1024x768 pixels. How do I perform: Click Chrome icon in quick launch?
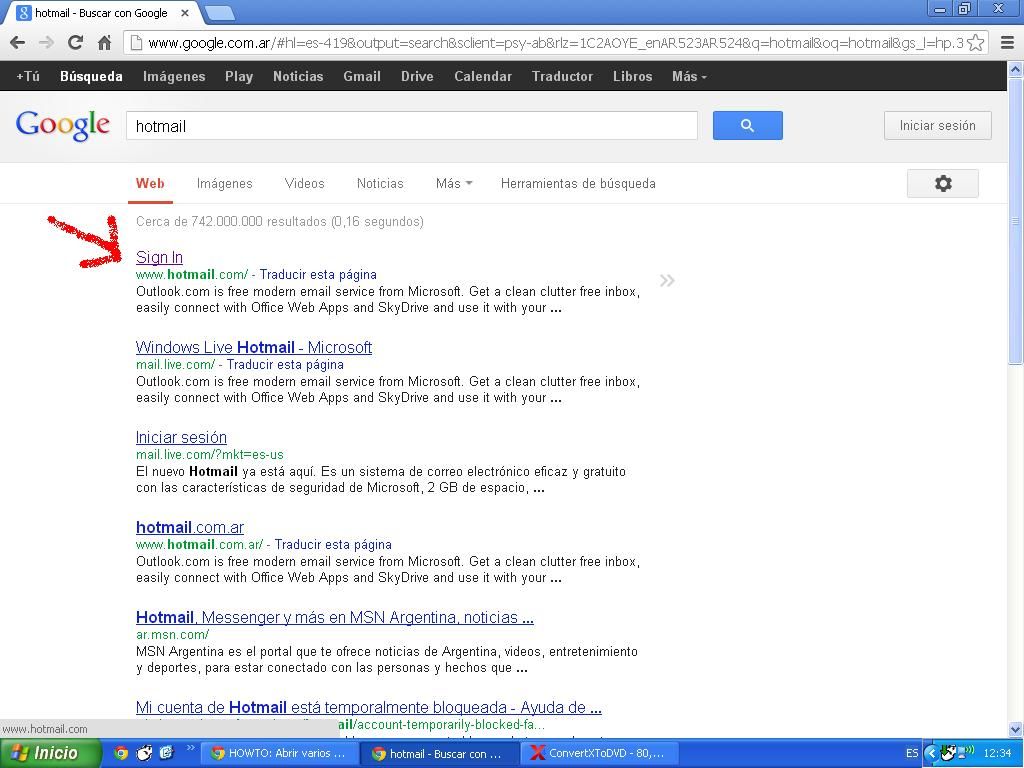pos(121,753)
